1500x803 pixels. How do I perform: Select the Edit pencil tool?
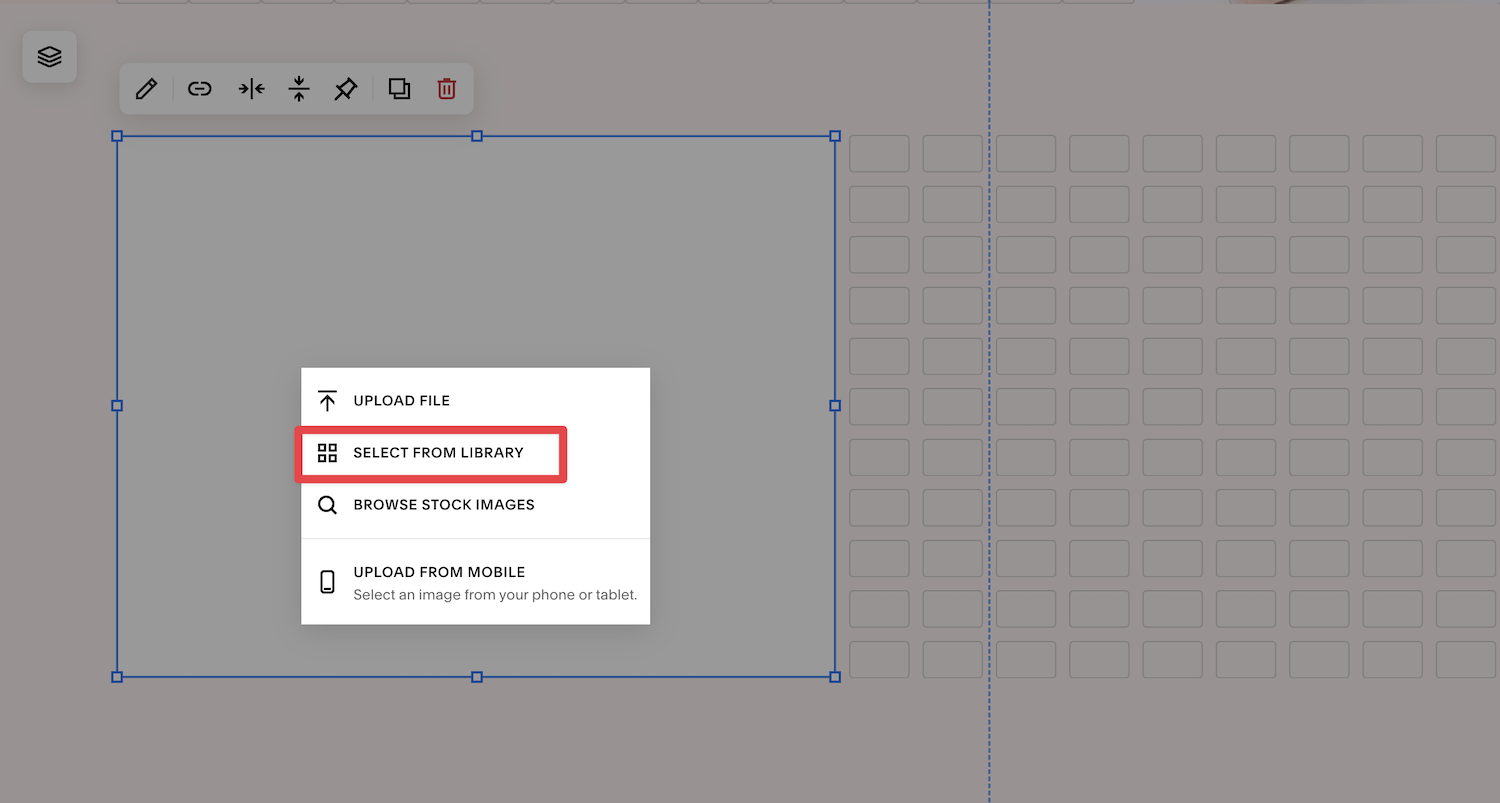coord(145,89)
